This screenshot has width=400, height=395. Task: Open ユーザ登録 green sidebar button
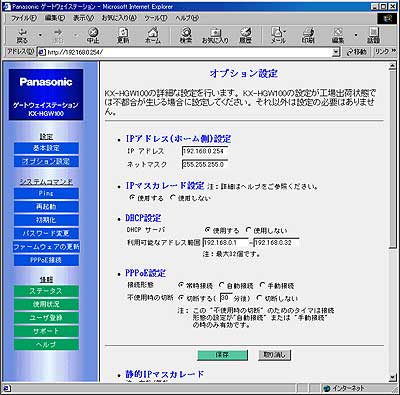coord(46,318)
